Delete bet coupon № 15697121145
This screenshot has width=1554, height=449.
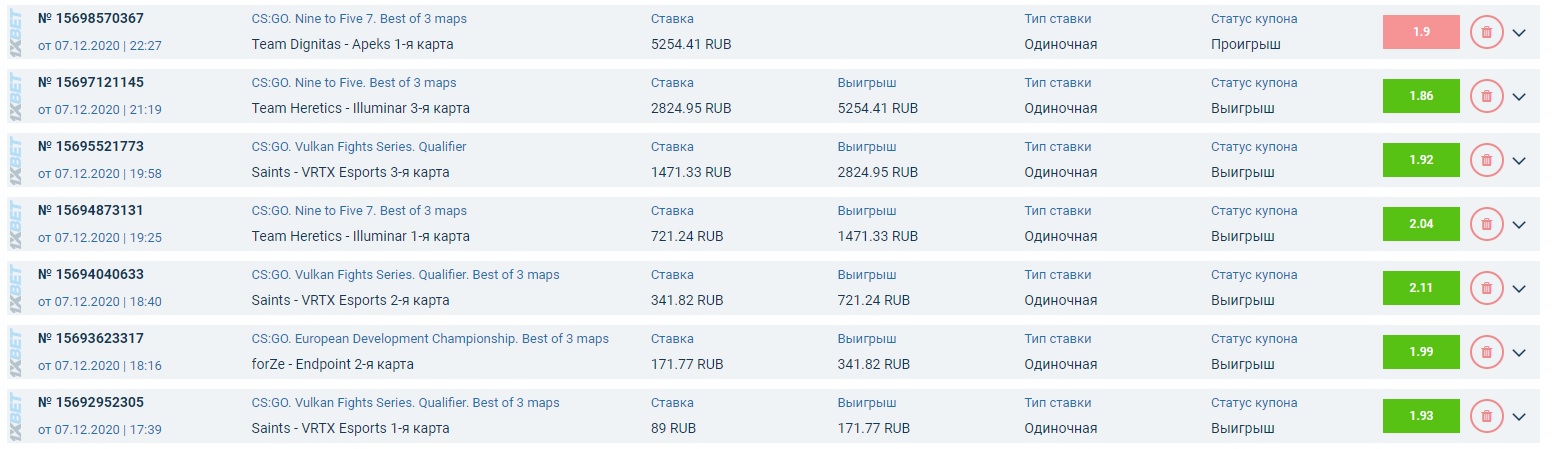(x=1486, y=96)
